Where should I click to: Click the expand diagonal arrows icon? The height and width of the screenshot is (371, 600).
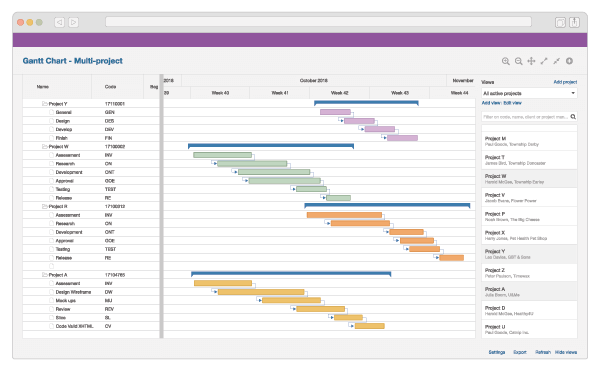[x=544, y=61]
